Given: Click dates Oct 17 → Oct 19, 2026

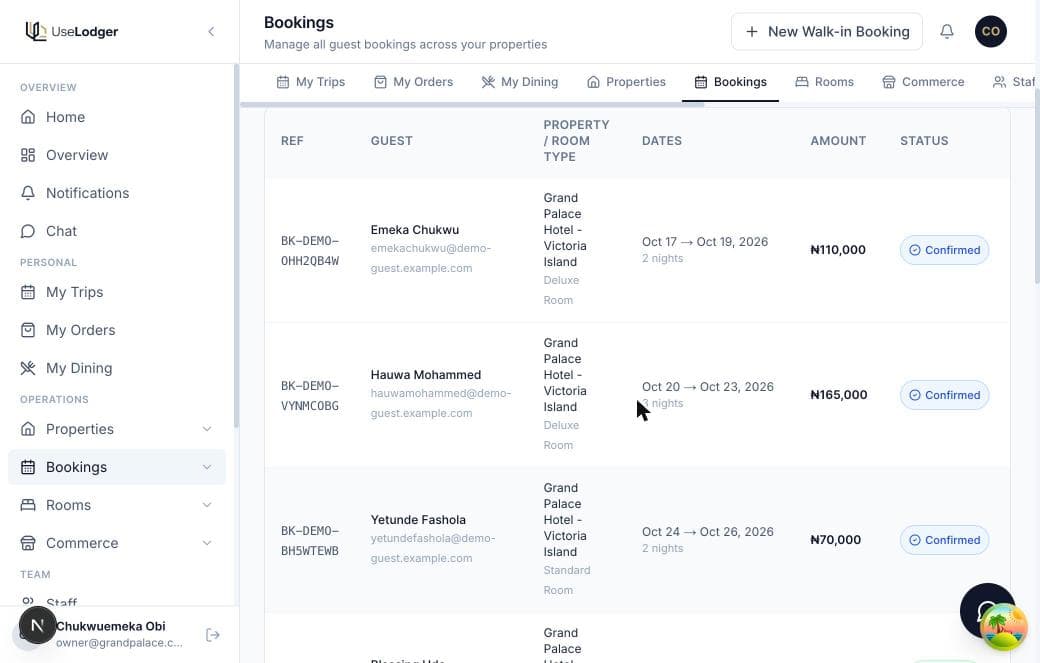Looking at the screenshot, I should pyautogui.click(x=705, y=242).
